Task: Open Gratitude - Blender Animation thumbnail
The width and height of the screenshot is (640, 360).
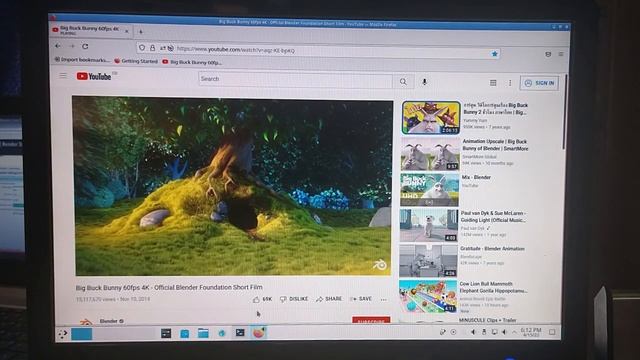Action: (x=428, y=260)
